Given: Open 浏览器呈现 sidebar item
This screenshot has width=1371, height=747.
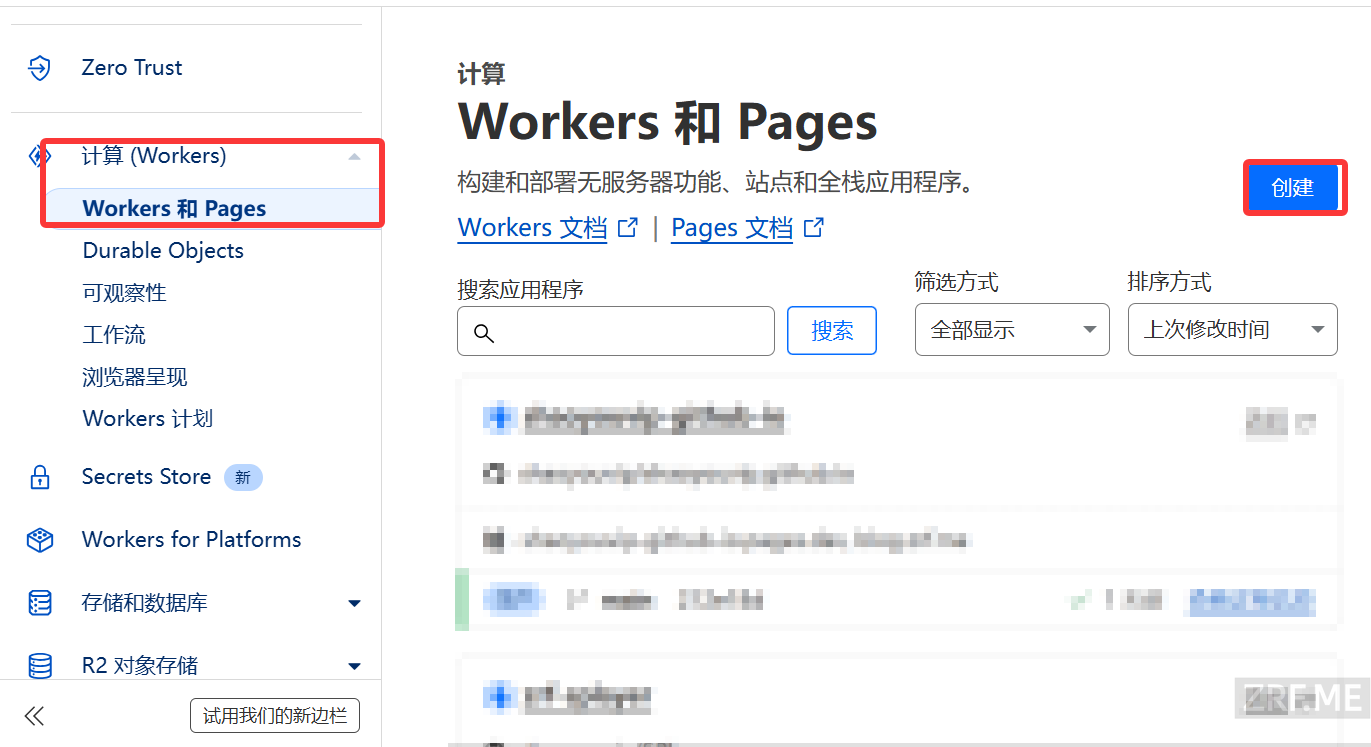Looking at the screenshot, I should [135, 377].
